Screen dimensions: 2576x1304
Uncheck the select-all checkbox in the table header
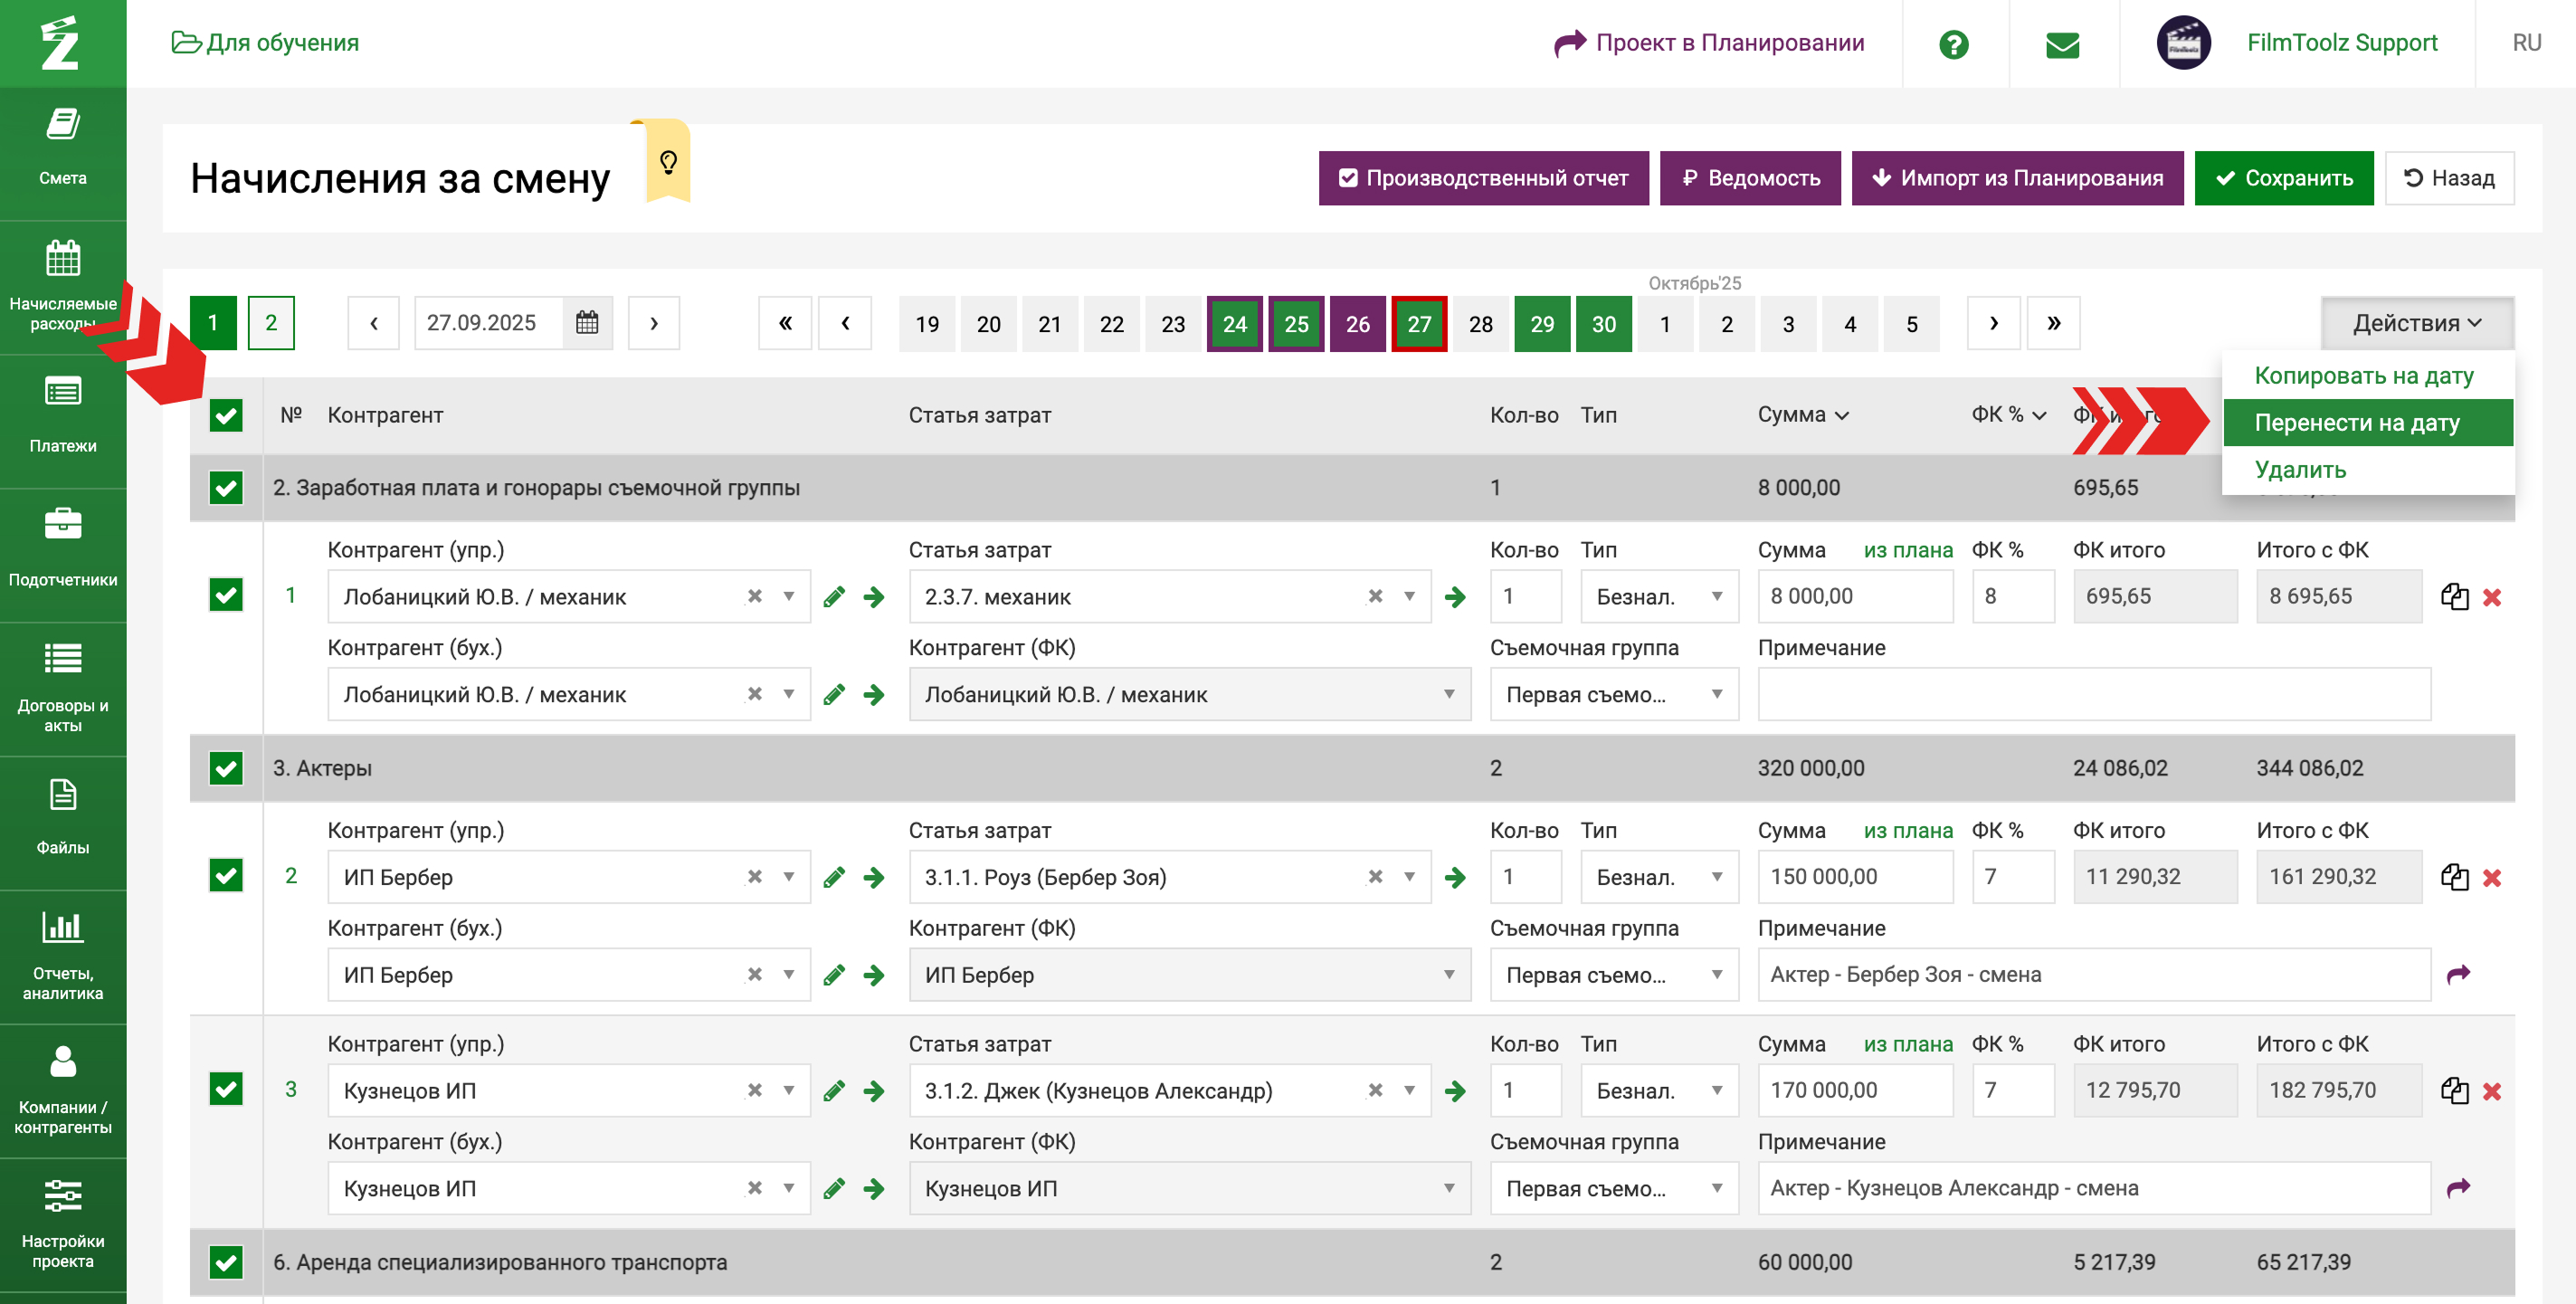coord(226,416)
